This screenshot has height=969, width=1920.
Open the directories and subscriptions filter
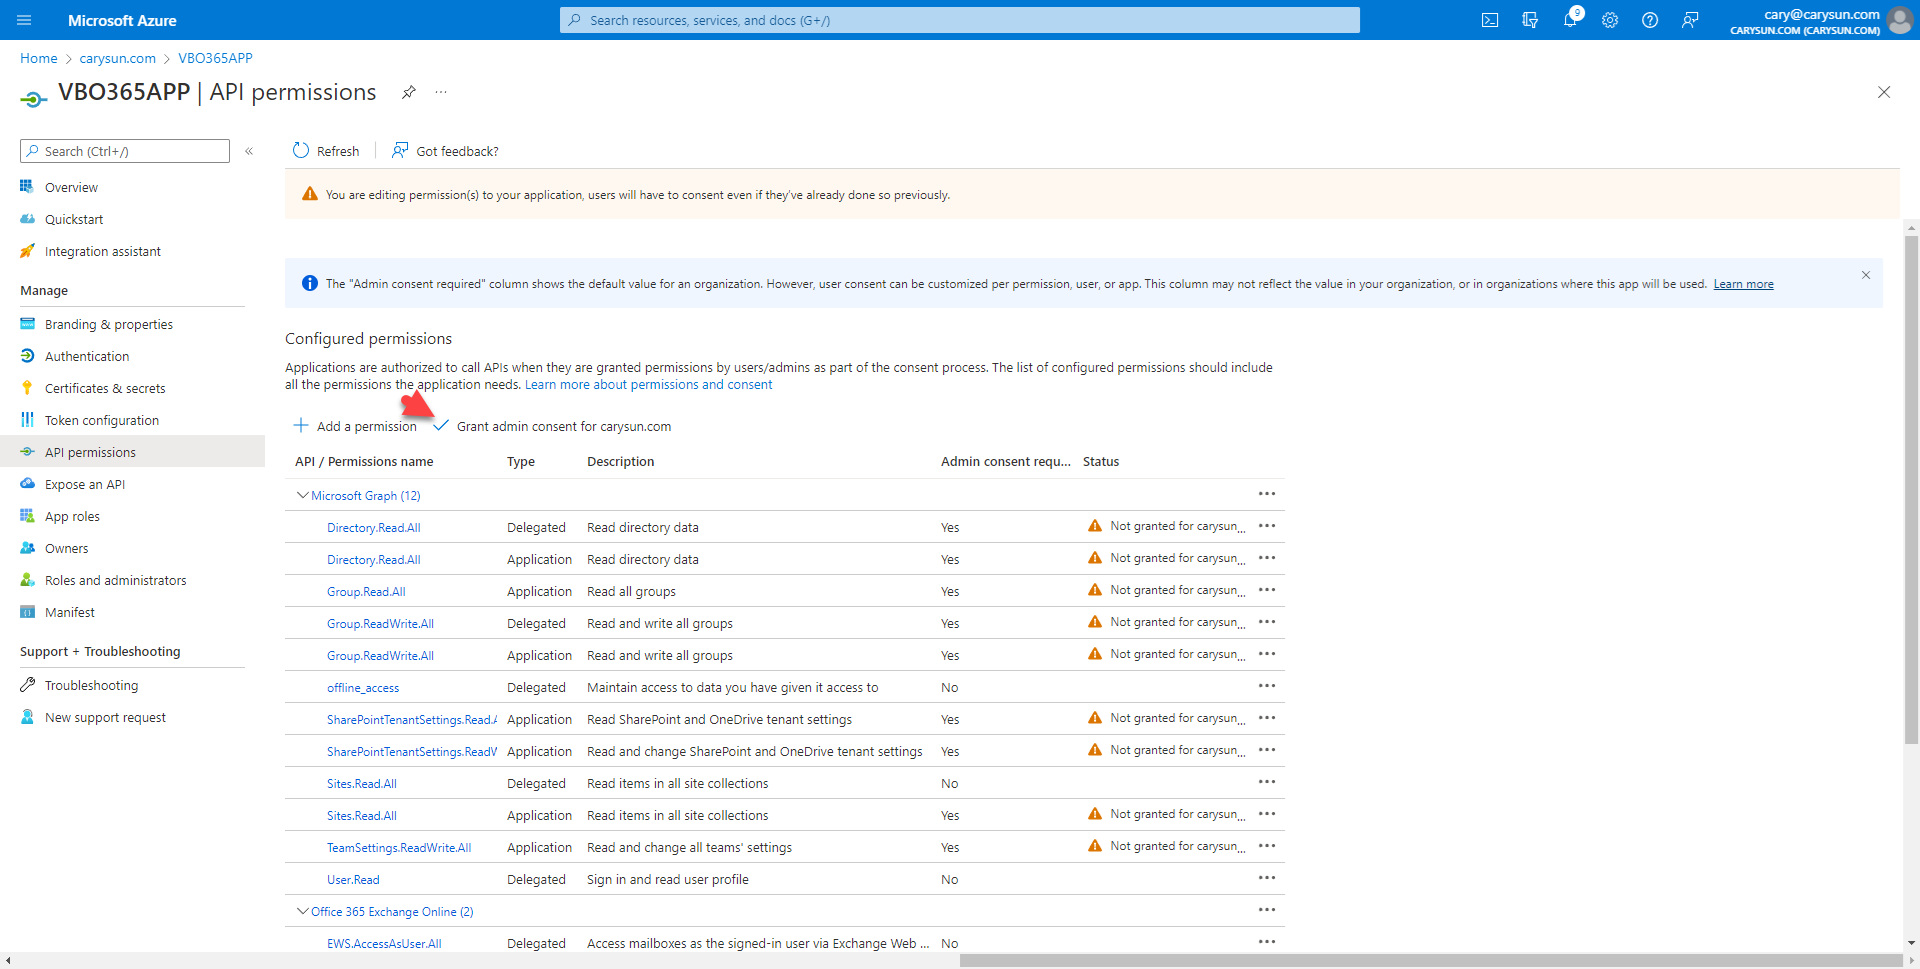pos(1529,20)
